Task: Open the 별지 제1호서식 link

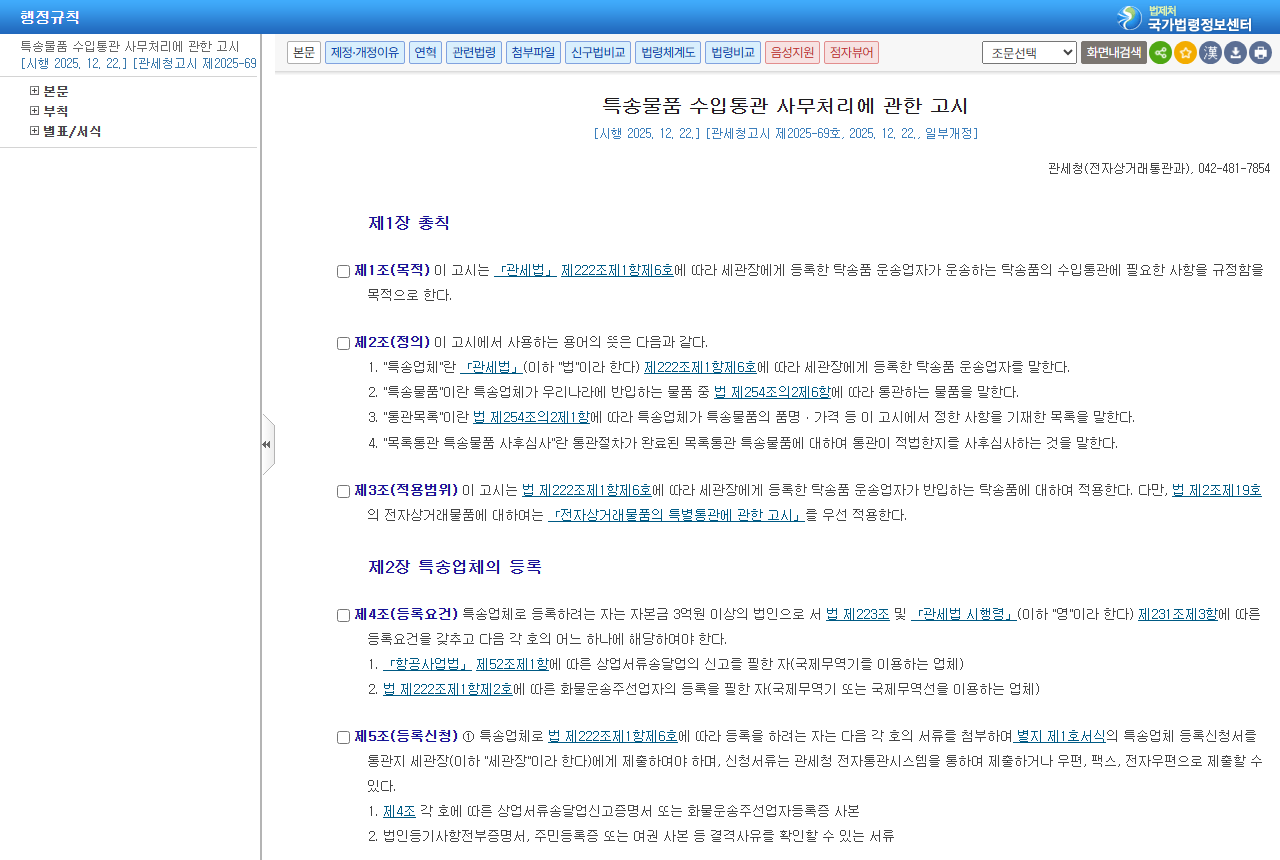Action: 1060,736
